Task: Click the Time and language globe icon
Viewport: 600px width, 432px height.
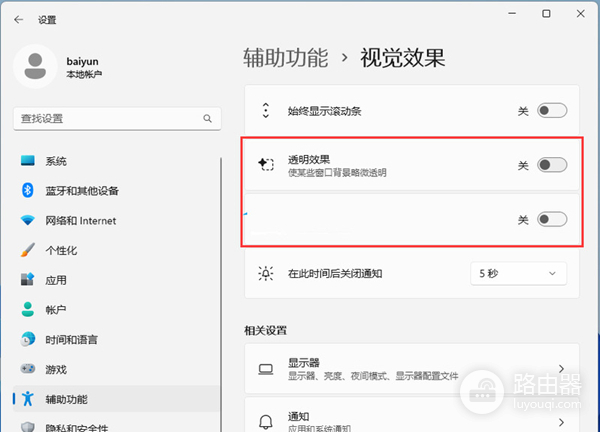Action: point(28,339)
